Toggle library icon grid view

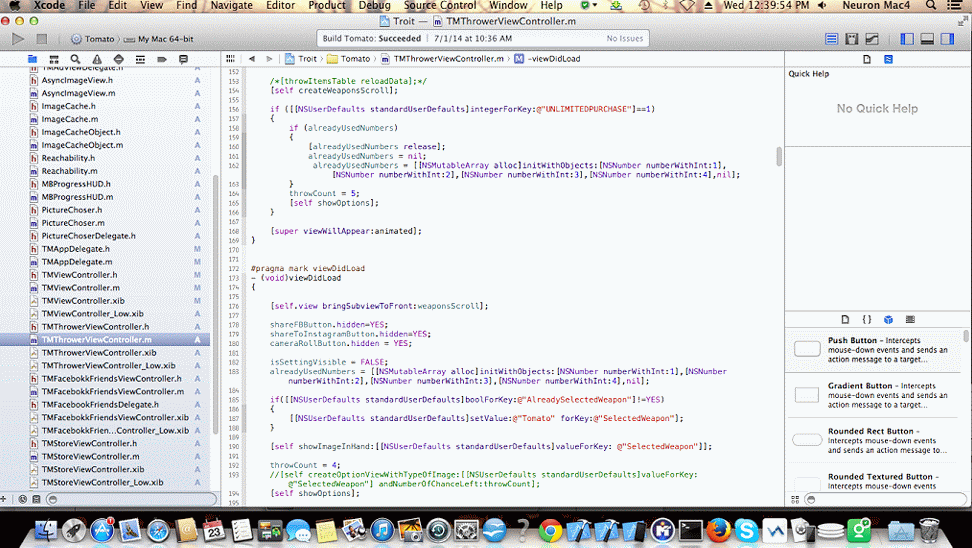795,499
